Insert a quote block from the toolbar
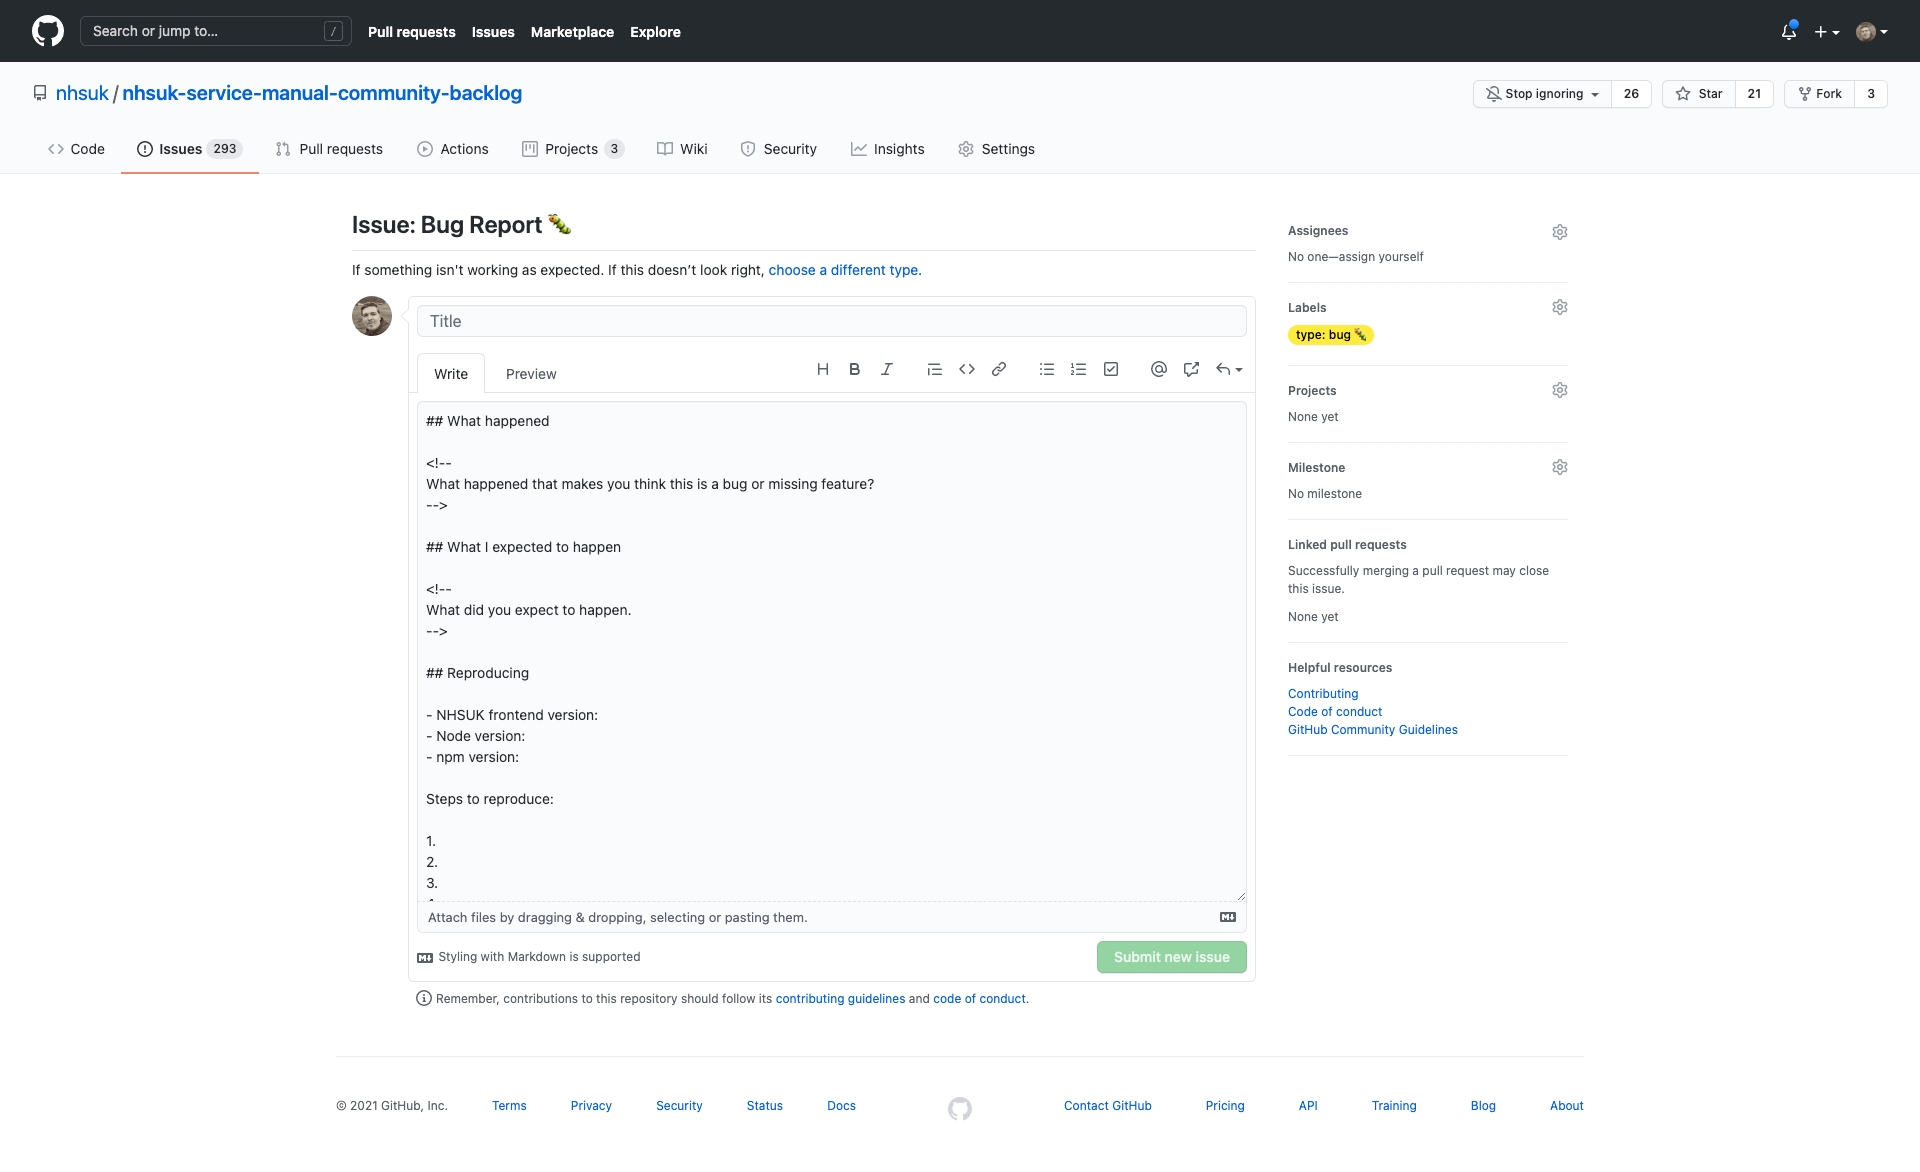 (934, 369)
